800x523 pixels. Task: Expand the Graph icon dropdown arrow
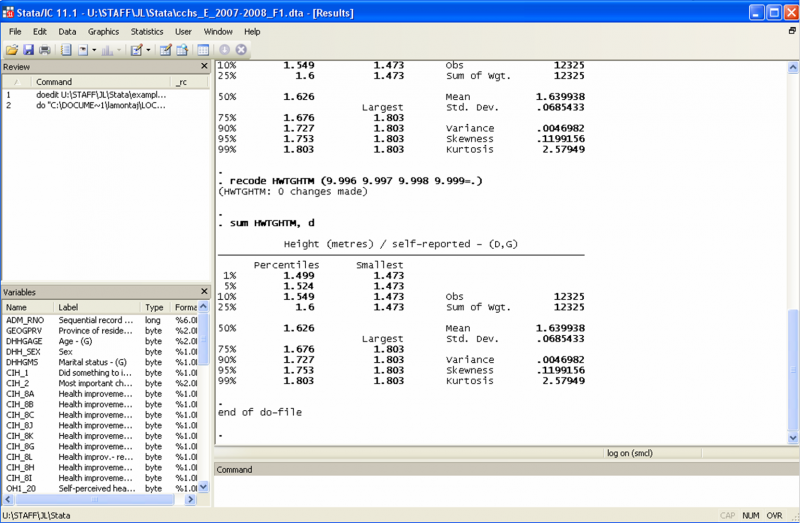(x=120, y=50)
